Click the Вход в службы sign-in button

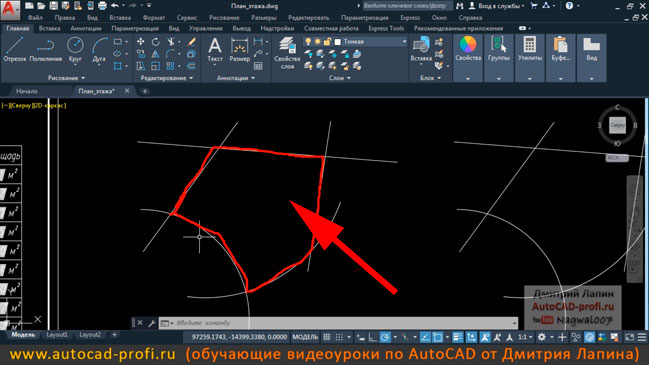(497, 6)
